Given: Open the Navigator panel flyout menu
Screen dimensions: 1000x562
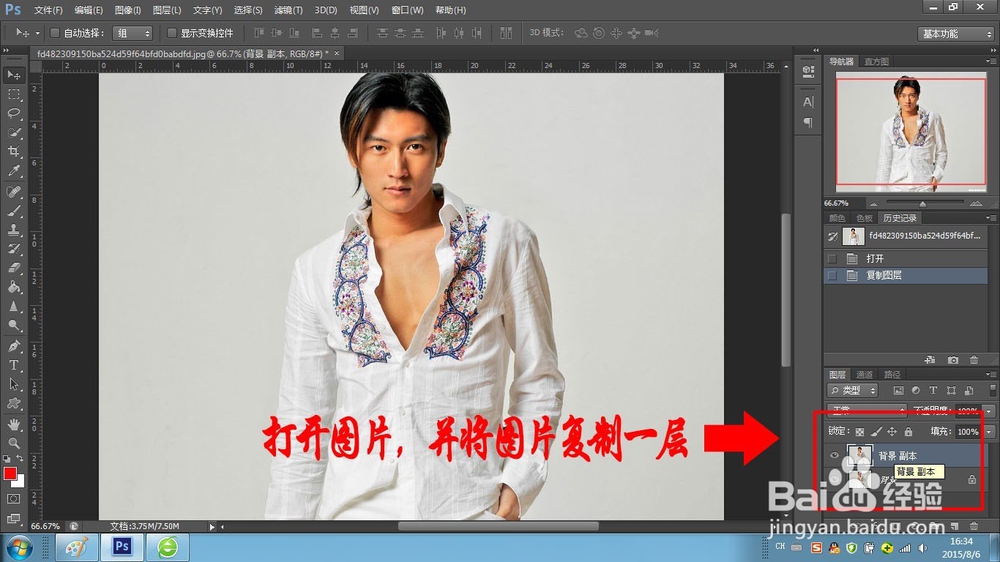Looking at the screenshot, I should [x=990, y=61].
